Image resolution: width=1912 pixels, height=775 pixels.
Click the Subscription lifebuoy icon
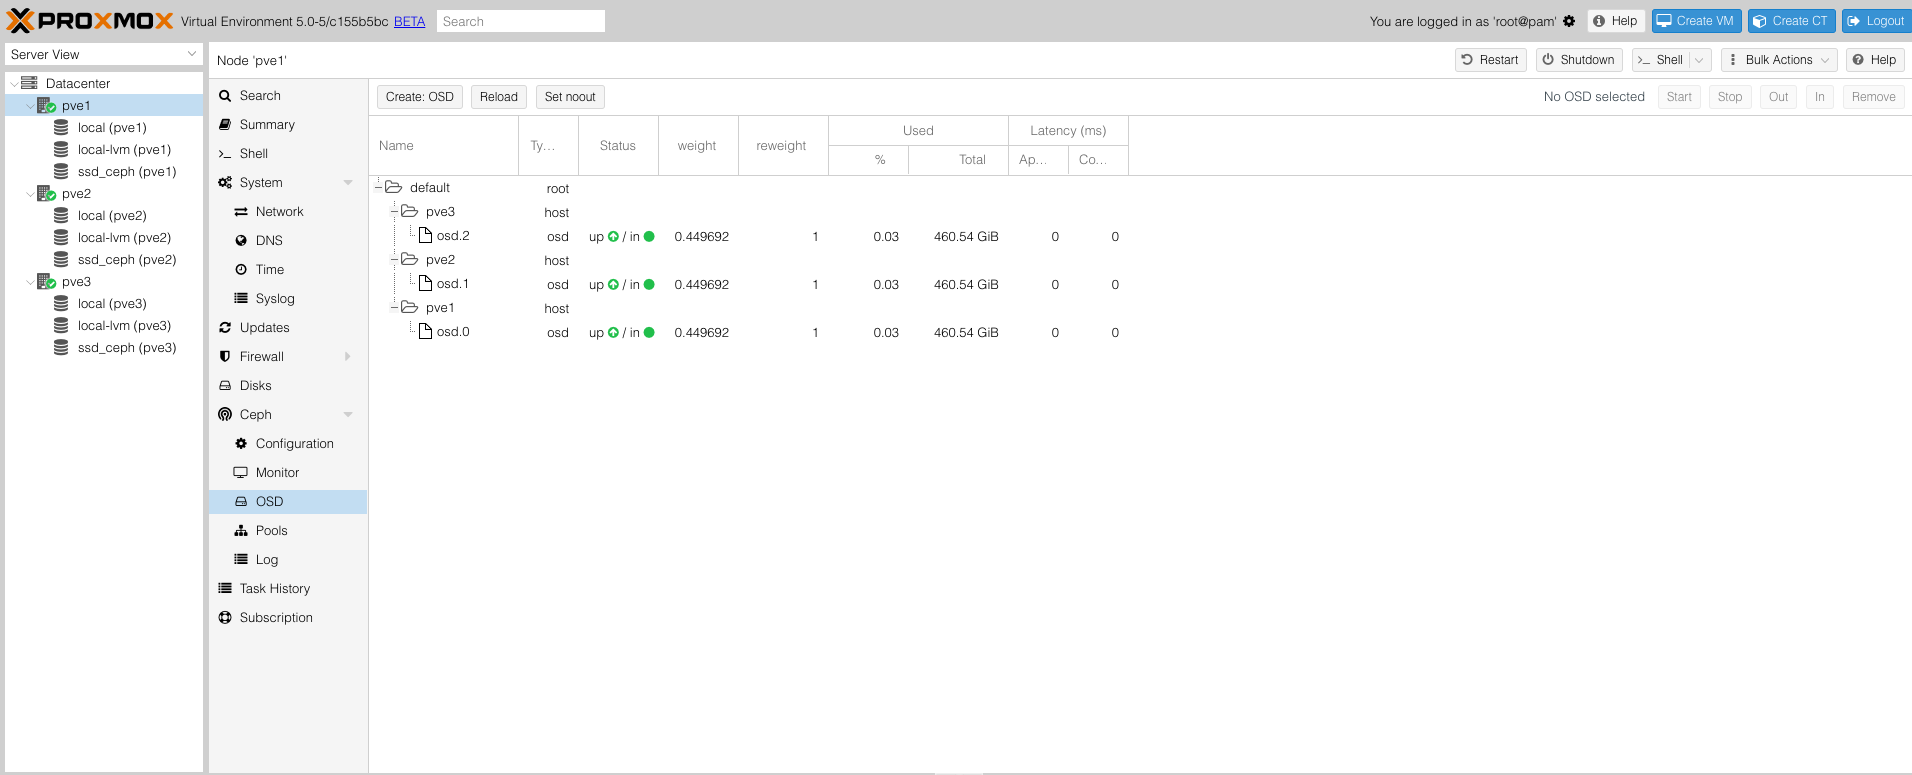[225, 618]
